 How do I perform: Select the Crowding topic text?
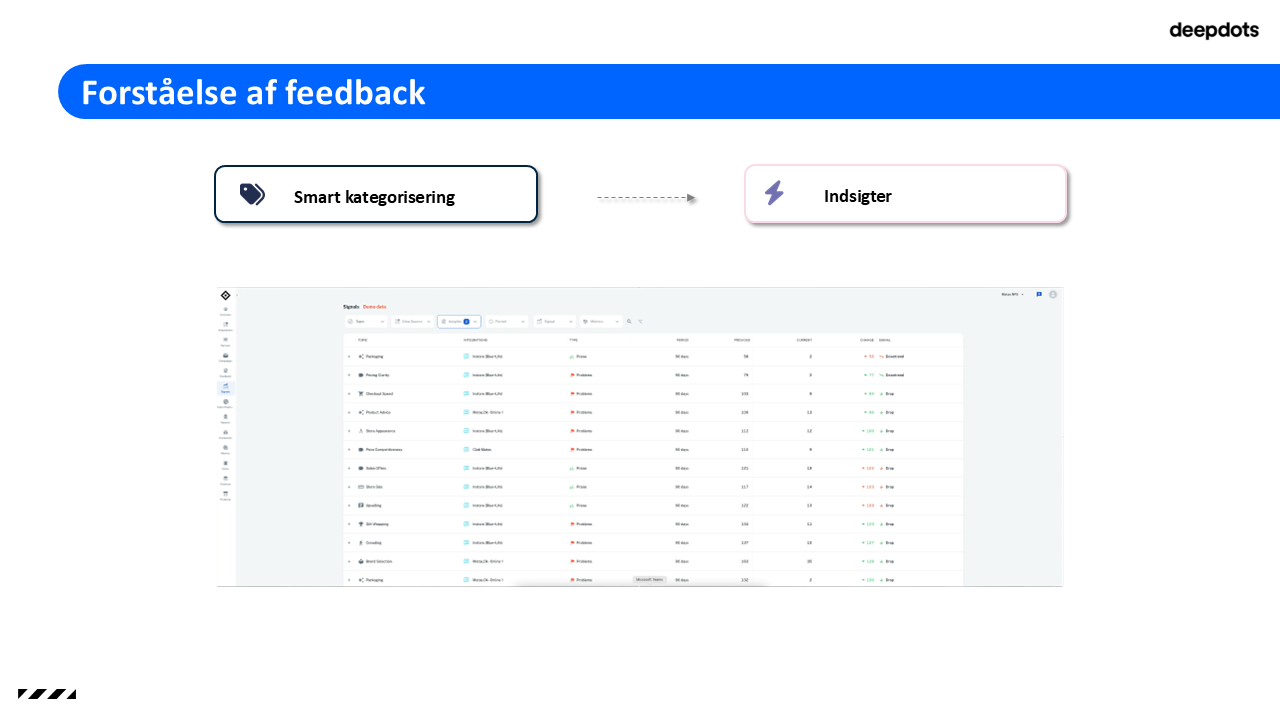tap(375, 543)
